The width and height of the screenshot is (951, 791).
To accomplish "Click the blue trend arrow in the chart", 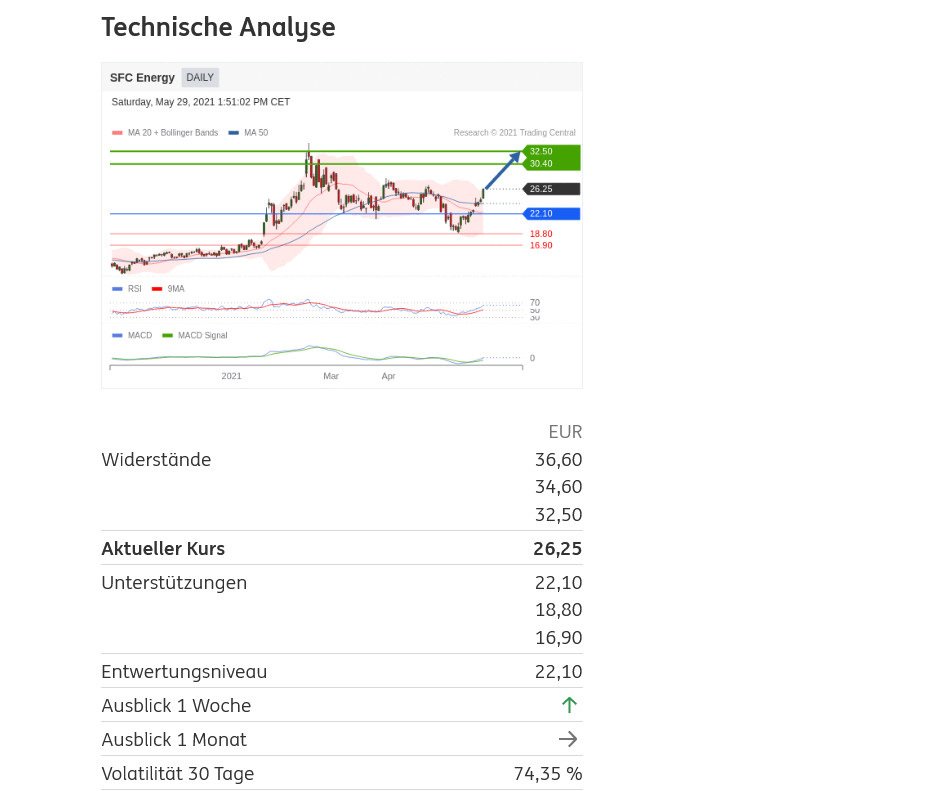I will pos(502,170).
